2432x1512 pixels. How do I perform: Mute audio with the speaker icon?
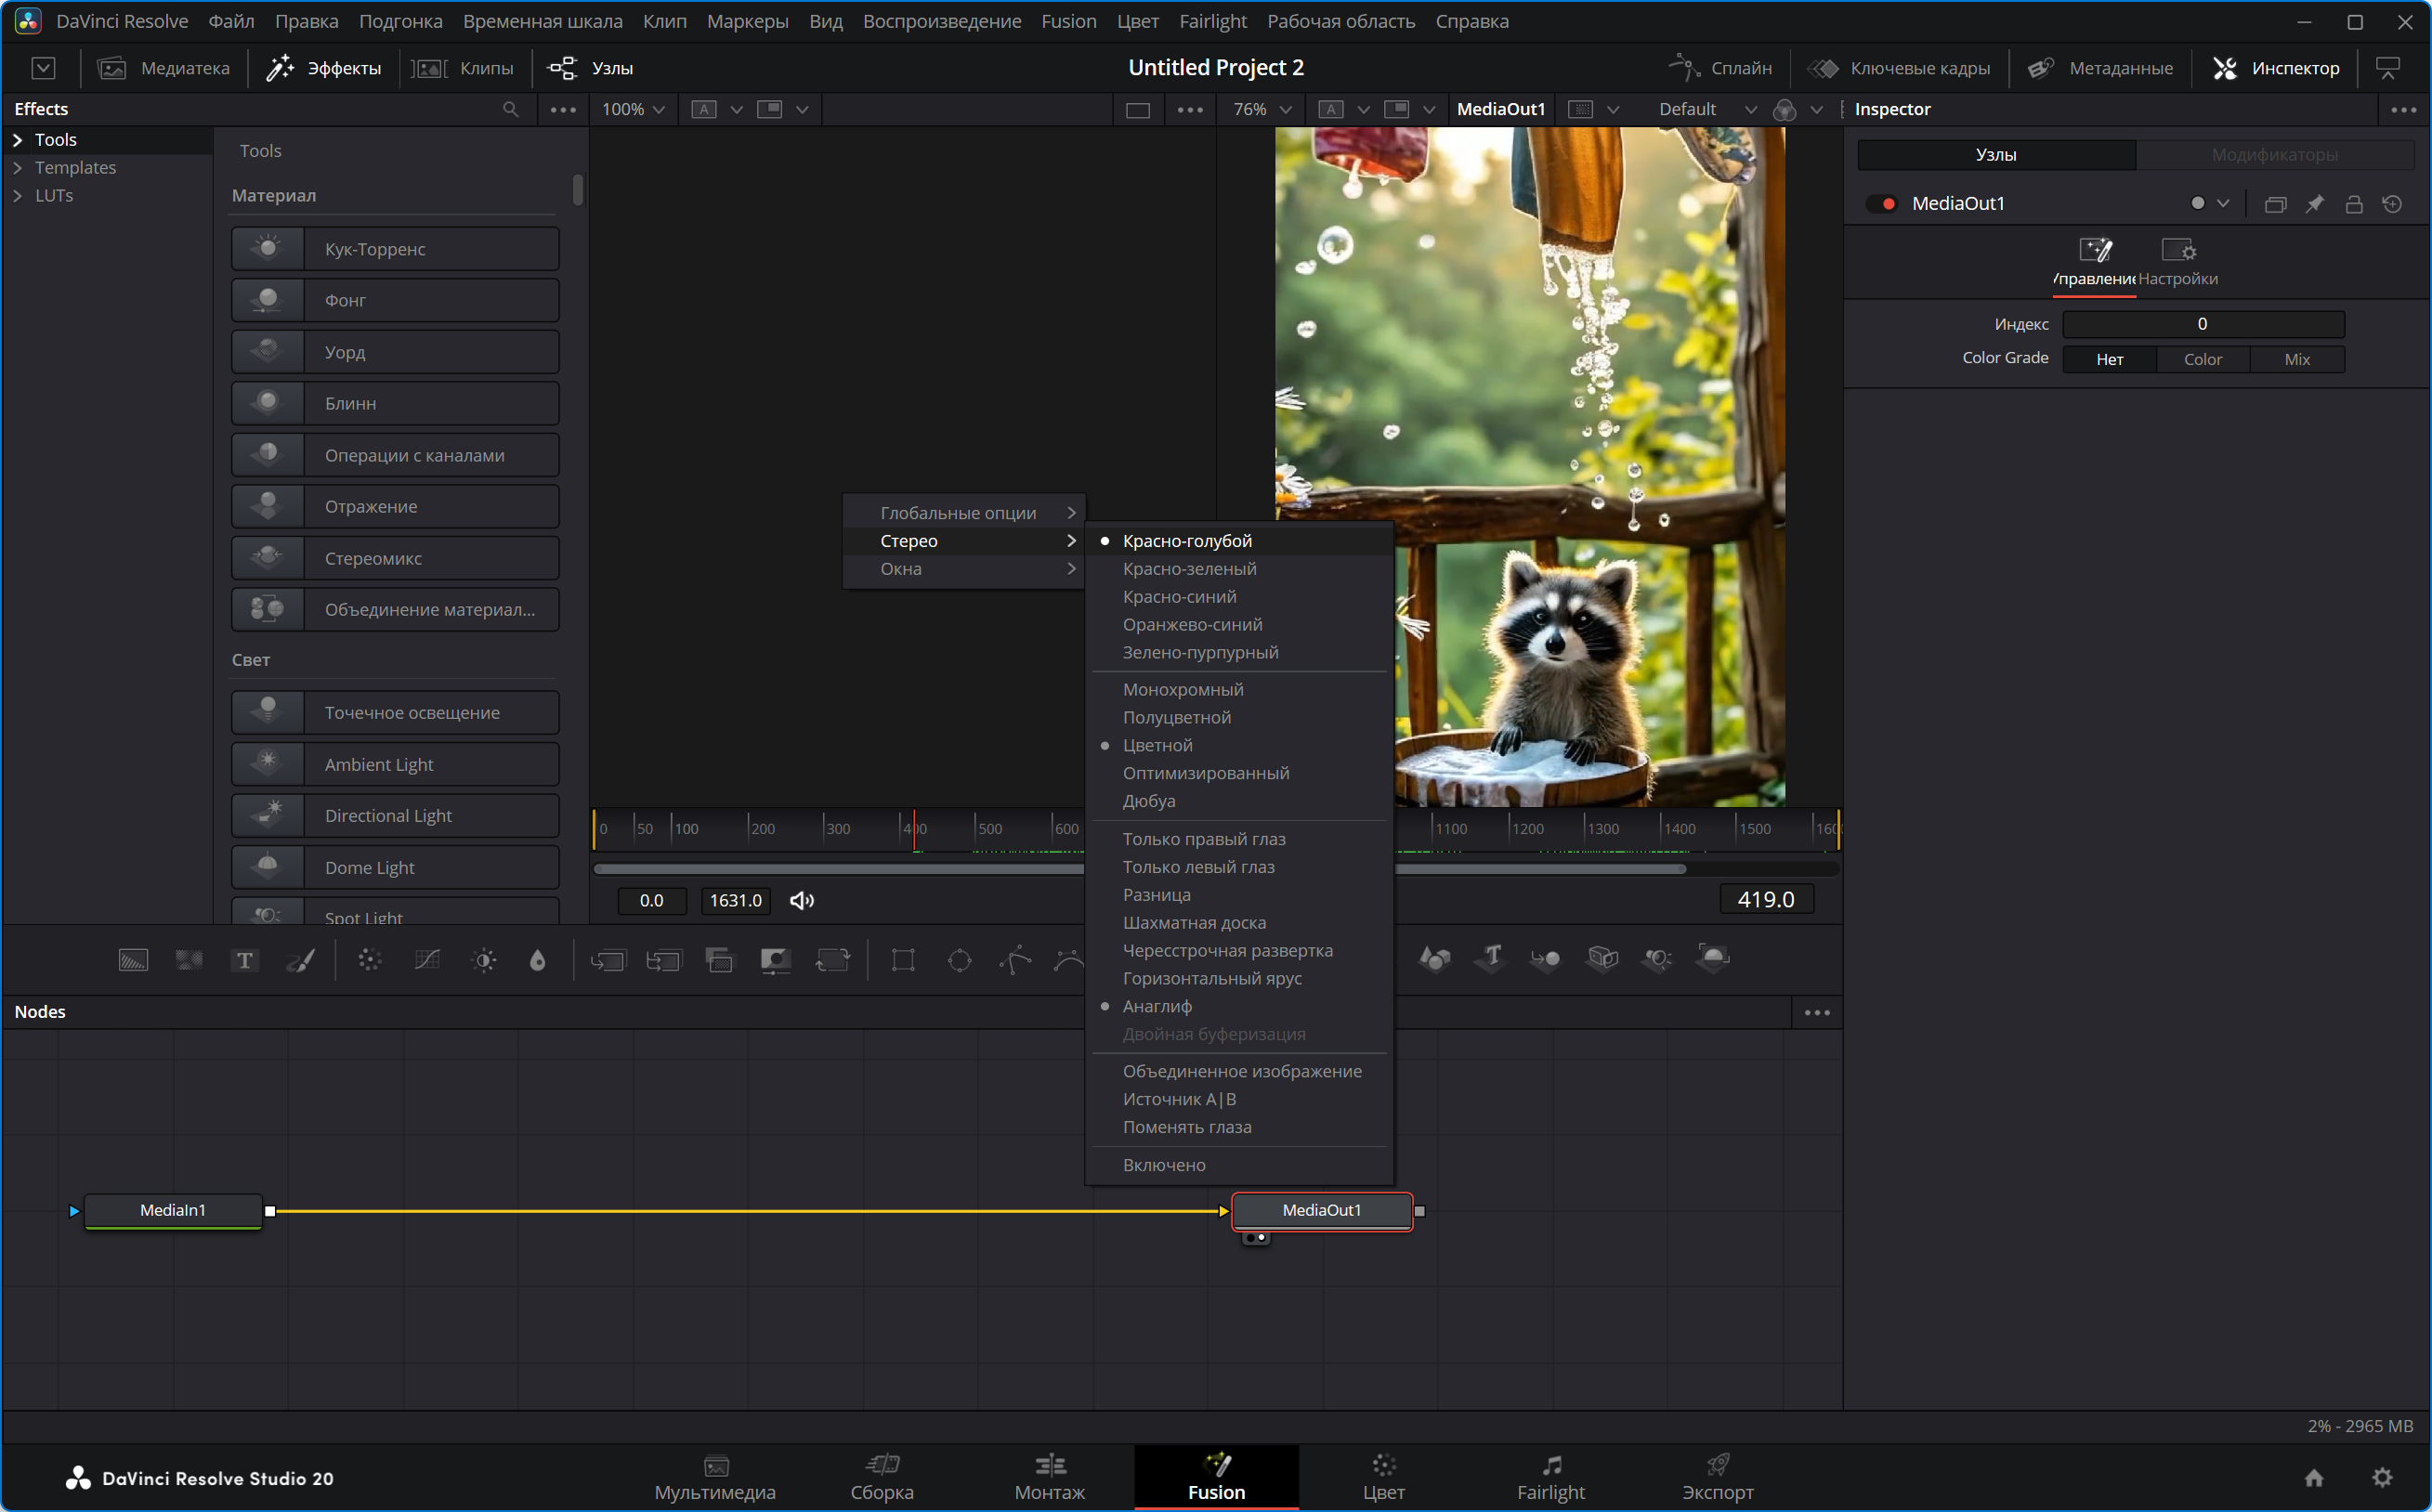(802, 900)
